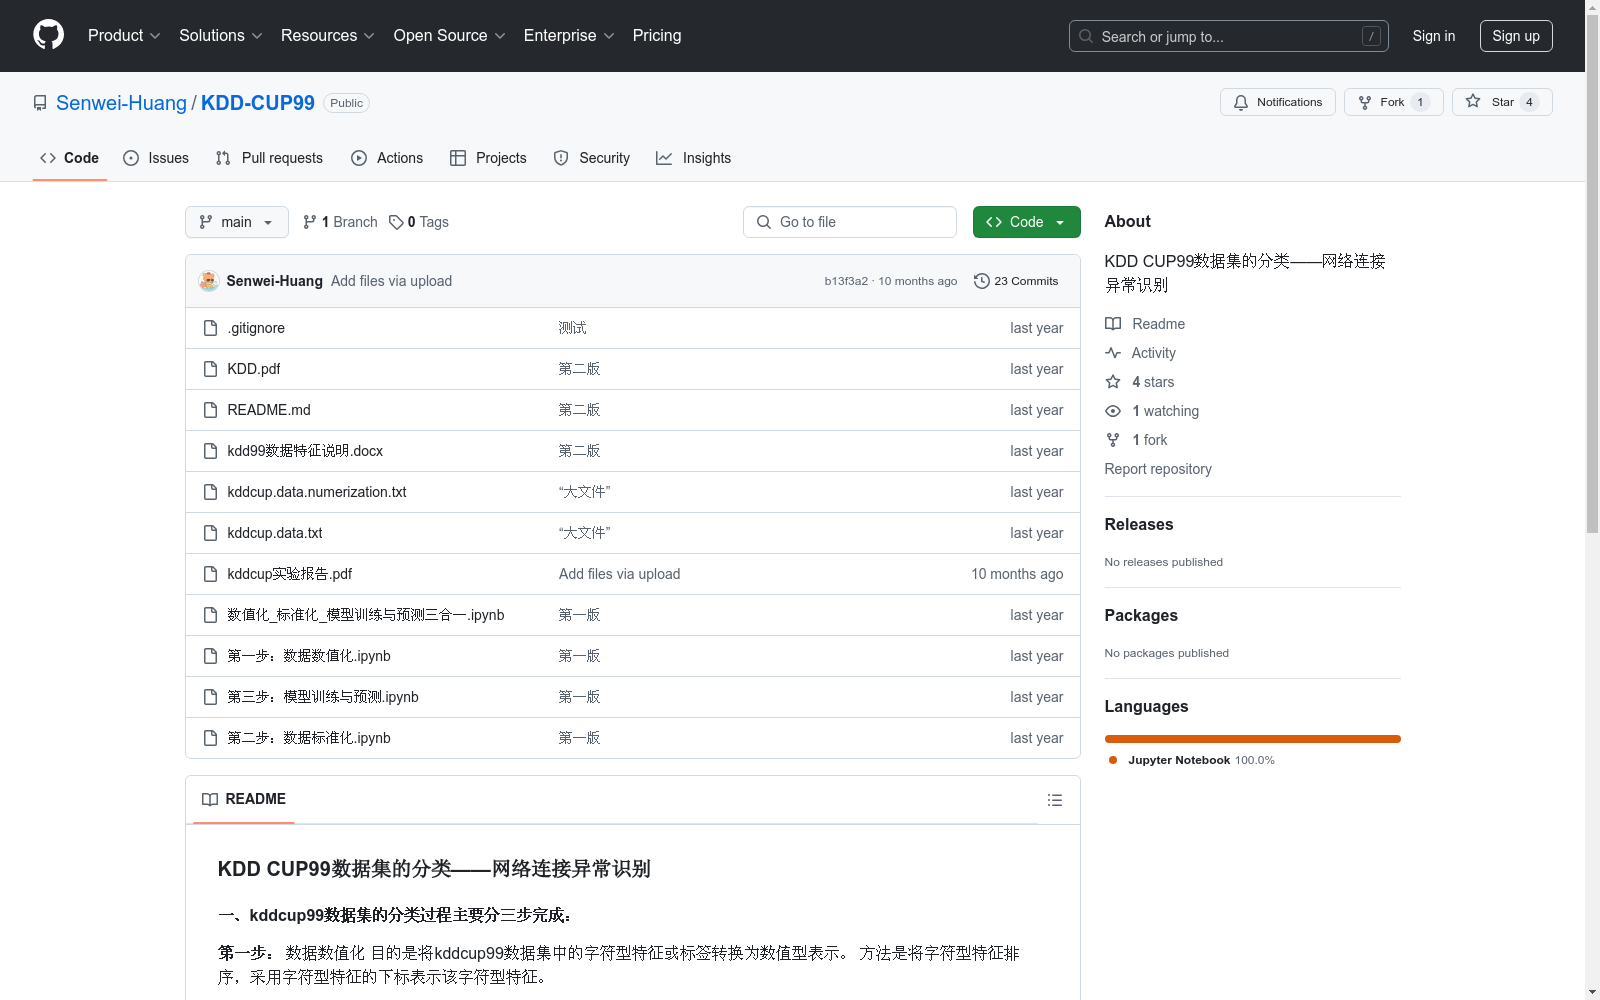Expand the Solutions menu
Viewport: 1600px width, 1000px height.
coord(220,35)
